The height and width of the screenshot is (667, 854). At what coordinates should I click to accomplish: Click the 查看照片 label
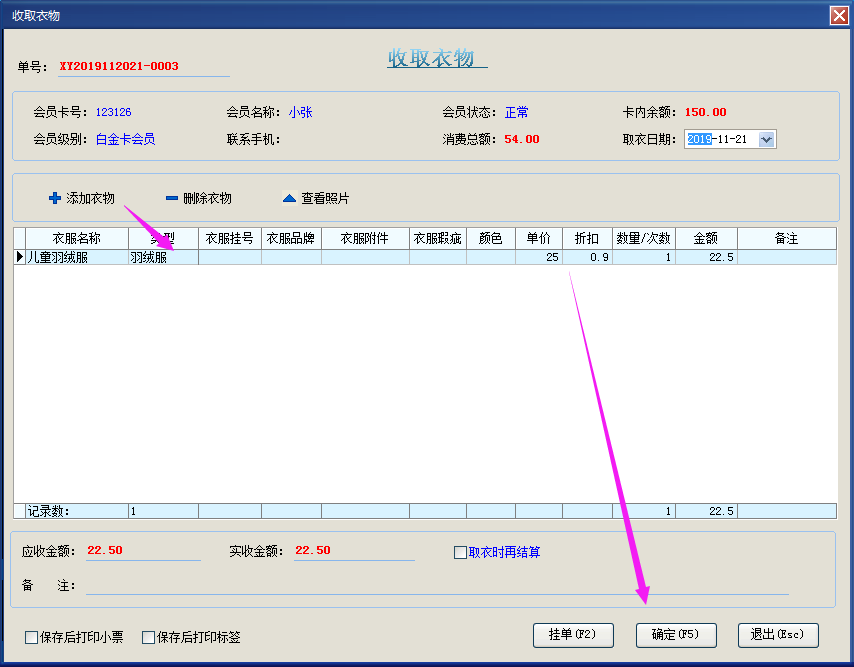325,198
